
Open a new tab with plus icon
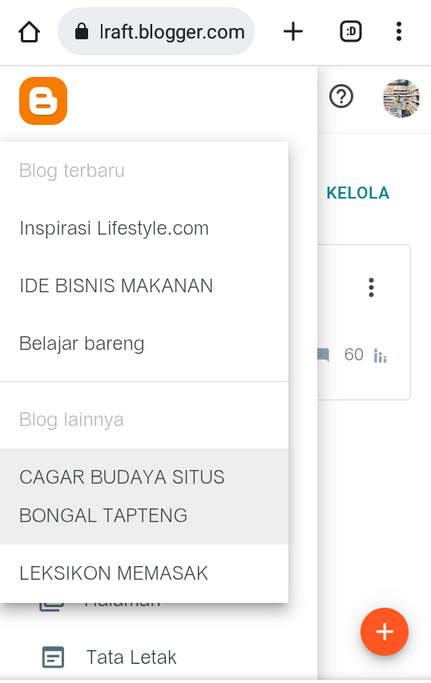pyautogui.click(x=293, y=32)
